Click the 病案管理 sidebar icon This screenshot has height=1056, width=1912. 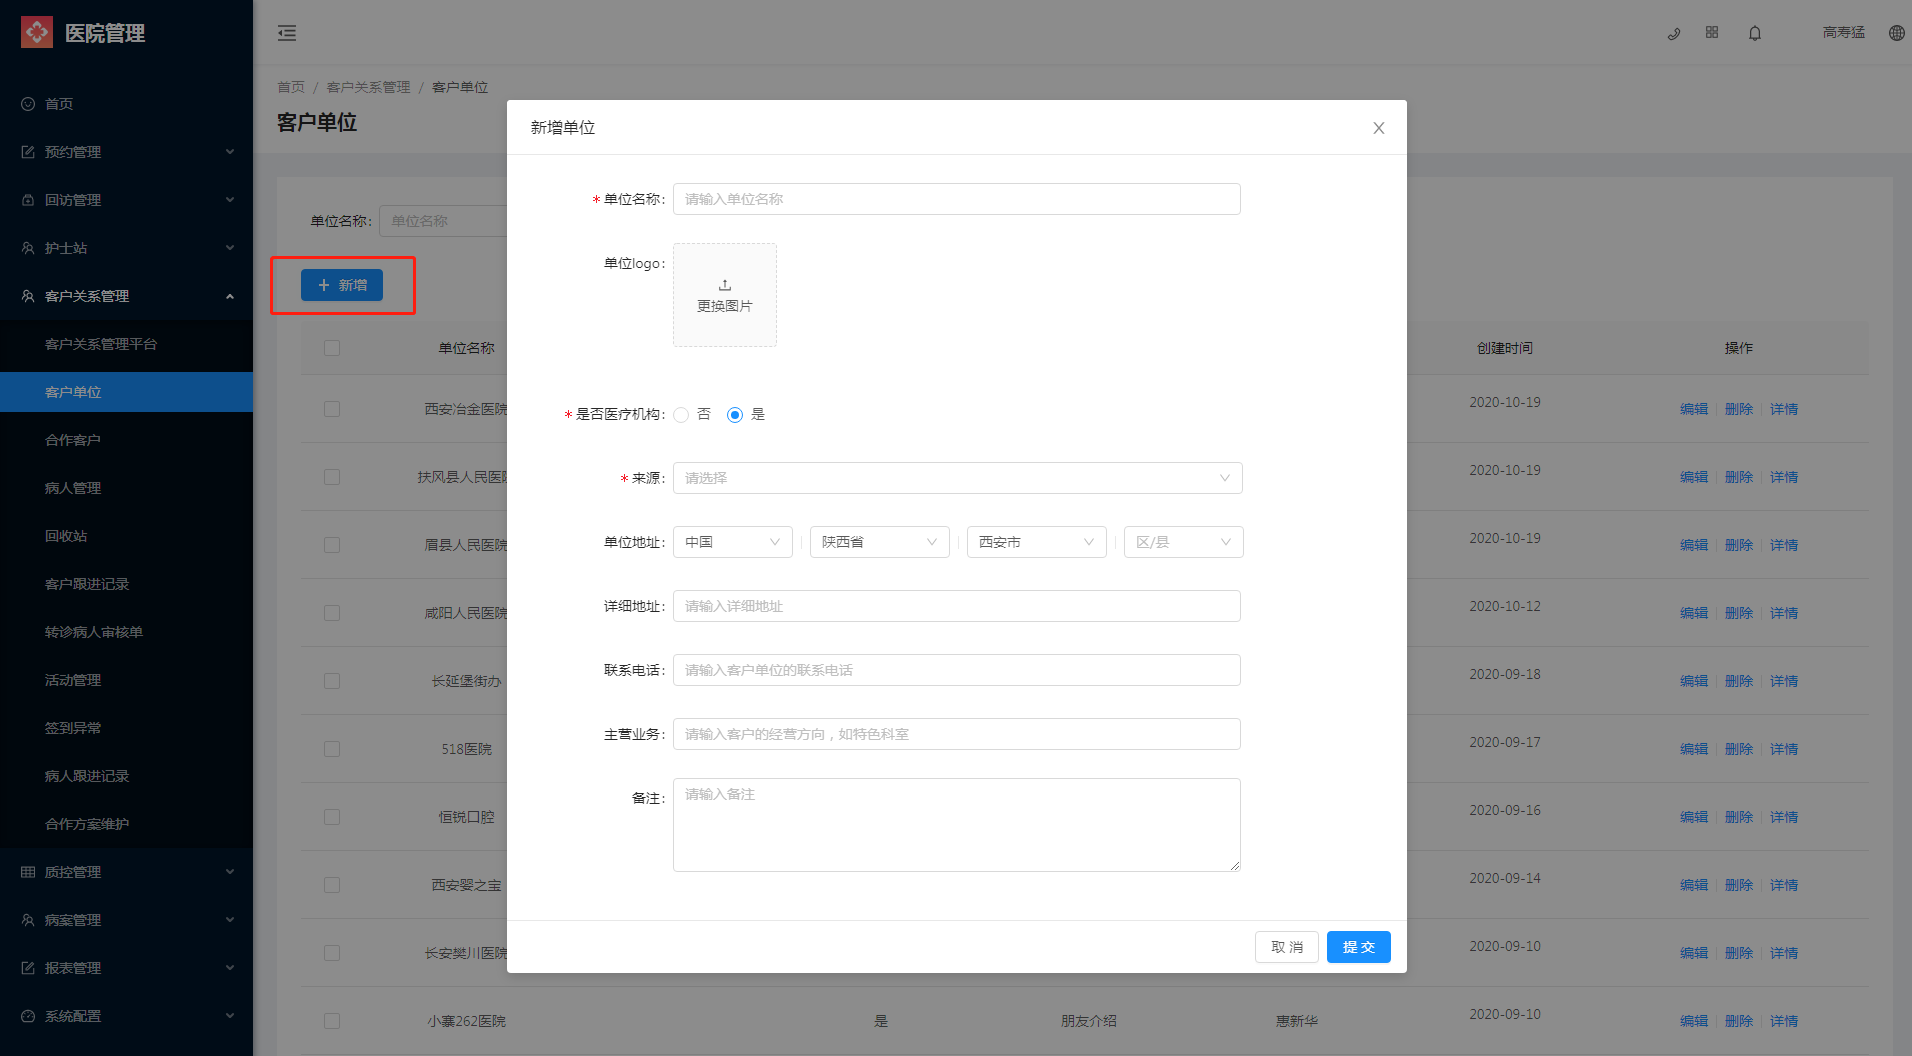click(28, 920)
